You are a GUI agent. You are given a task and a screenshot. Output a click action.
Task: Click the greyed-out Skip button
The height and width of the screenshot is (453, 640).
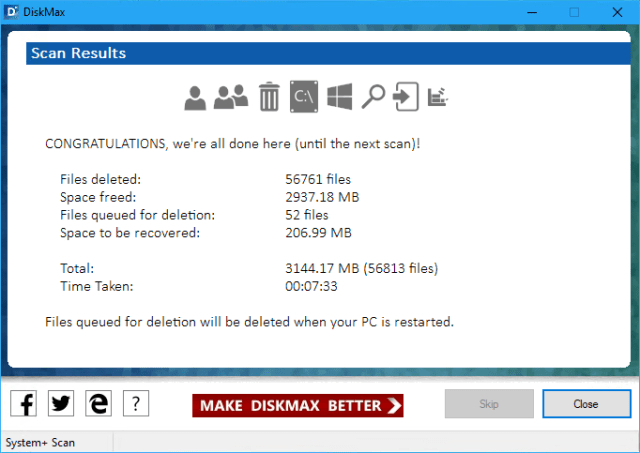488,404
